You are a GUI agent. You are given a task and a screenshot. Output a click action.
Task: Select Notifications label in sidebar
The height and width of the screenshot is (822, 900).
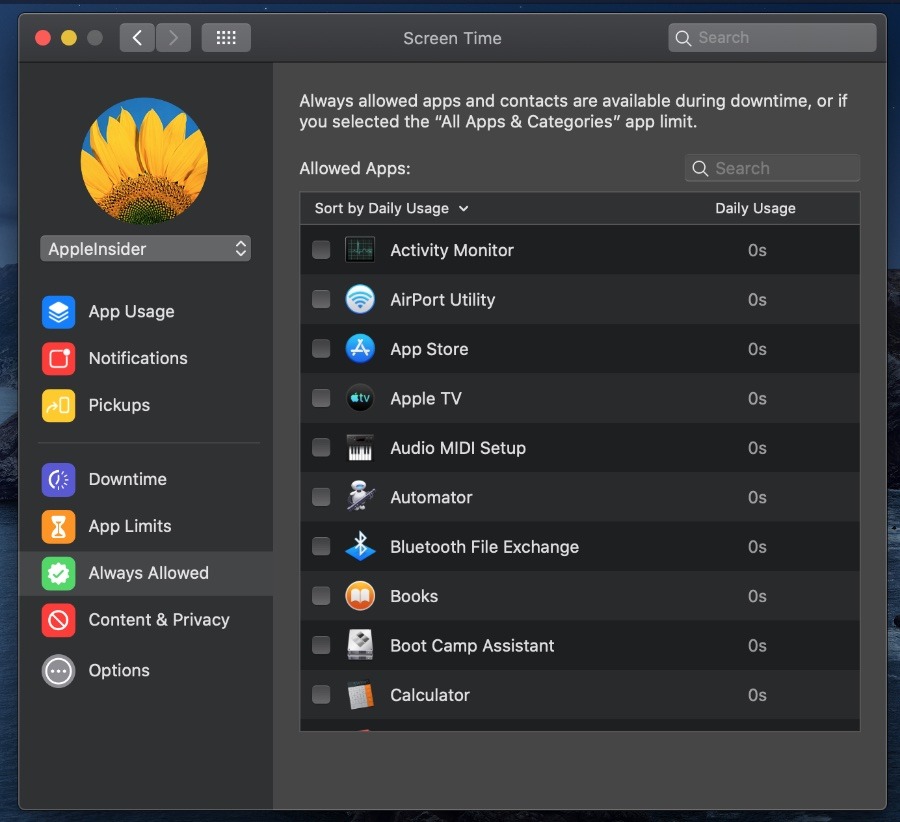[138, 358]
